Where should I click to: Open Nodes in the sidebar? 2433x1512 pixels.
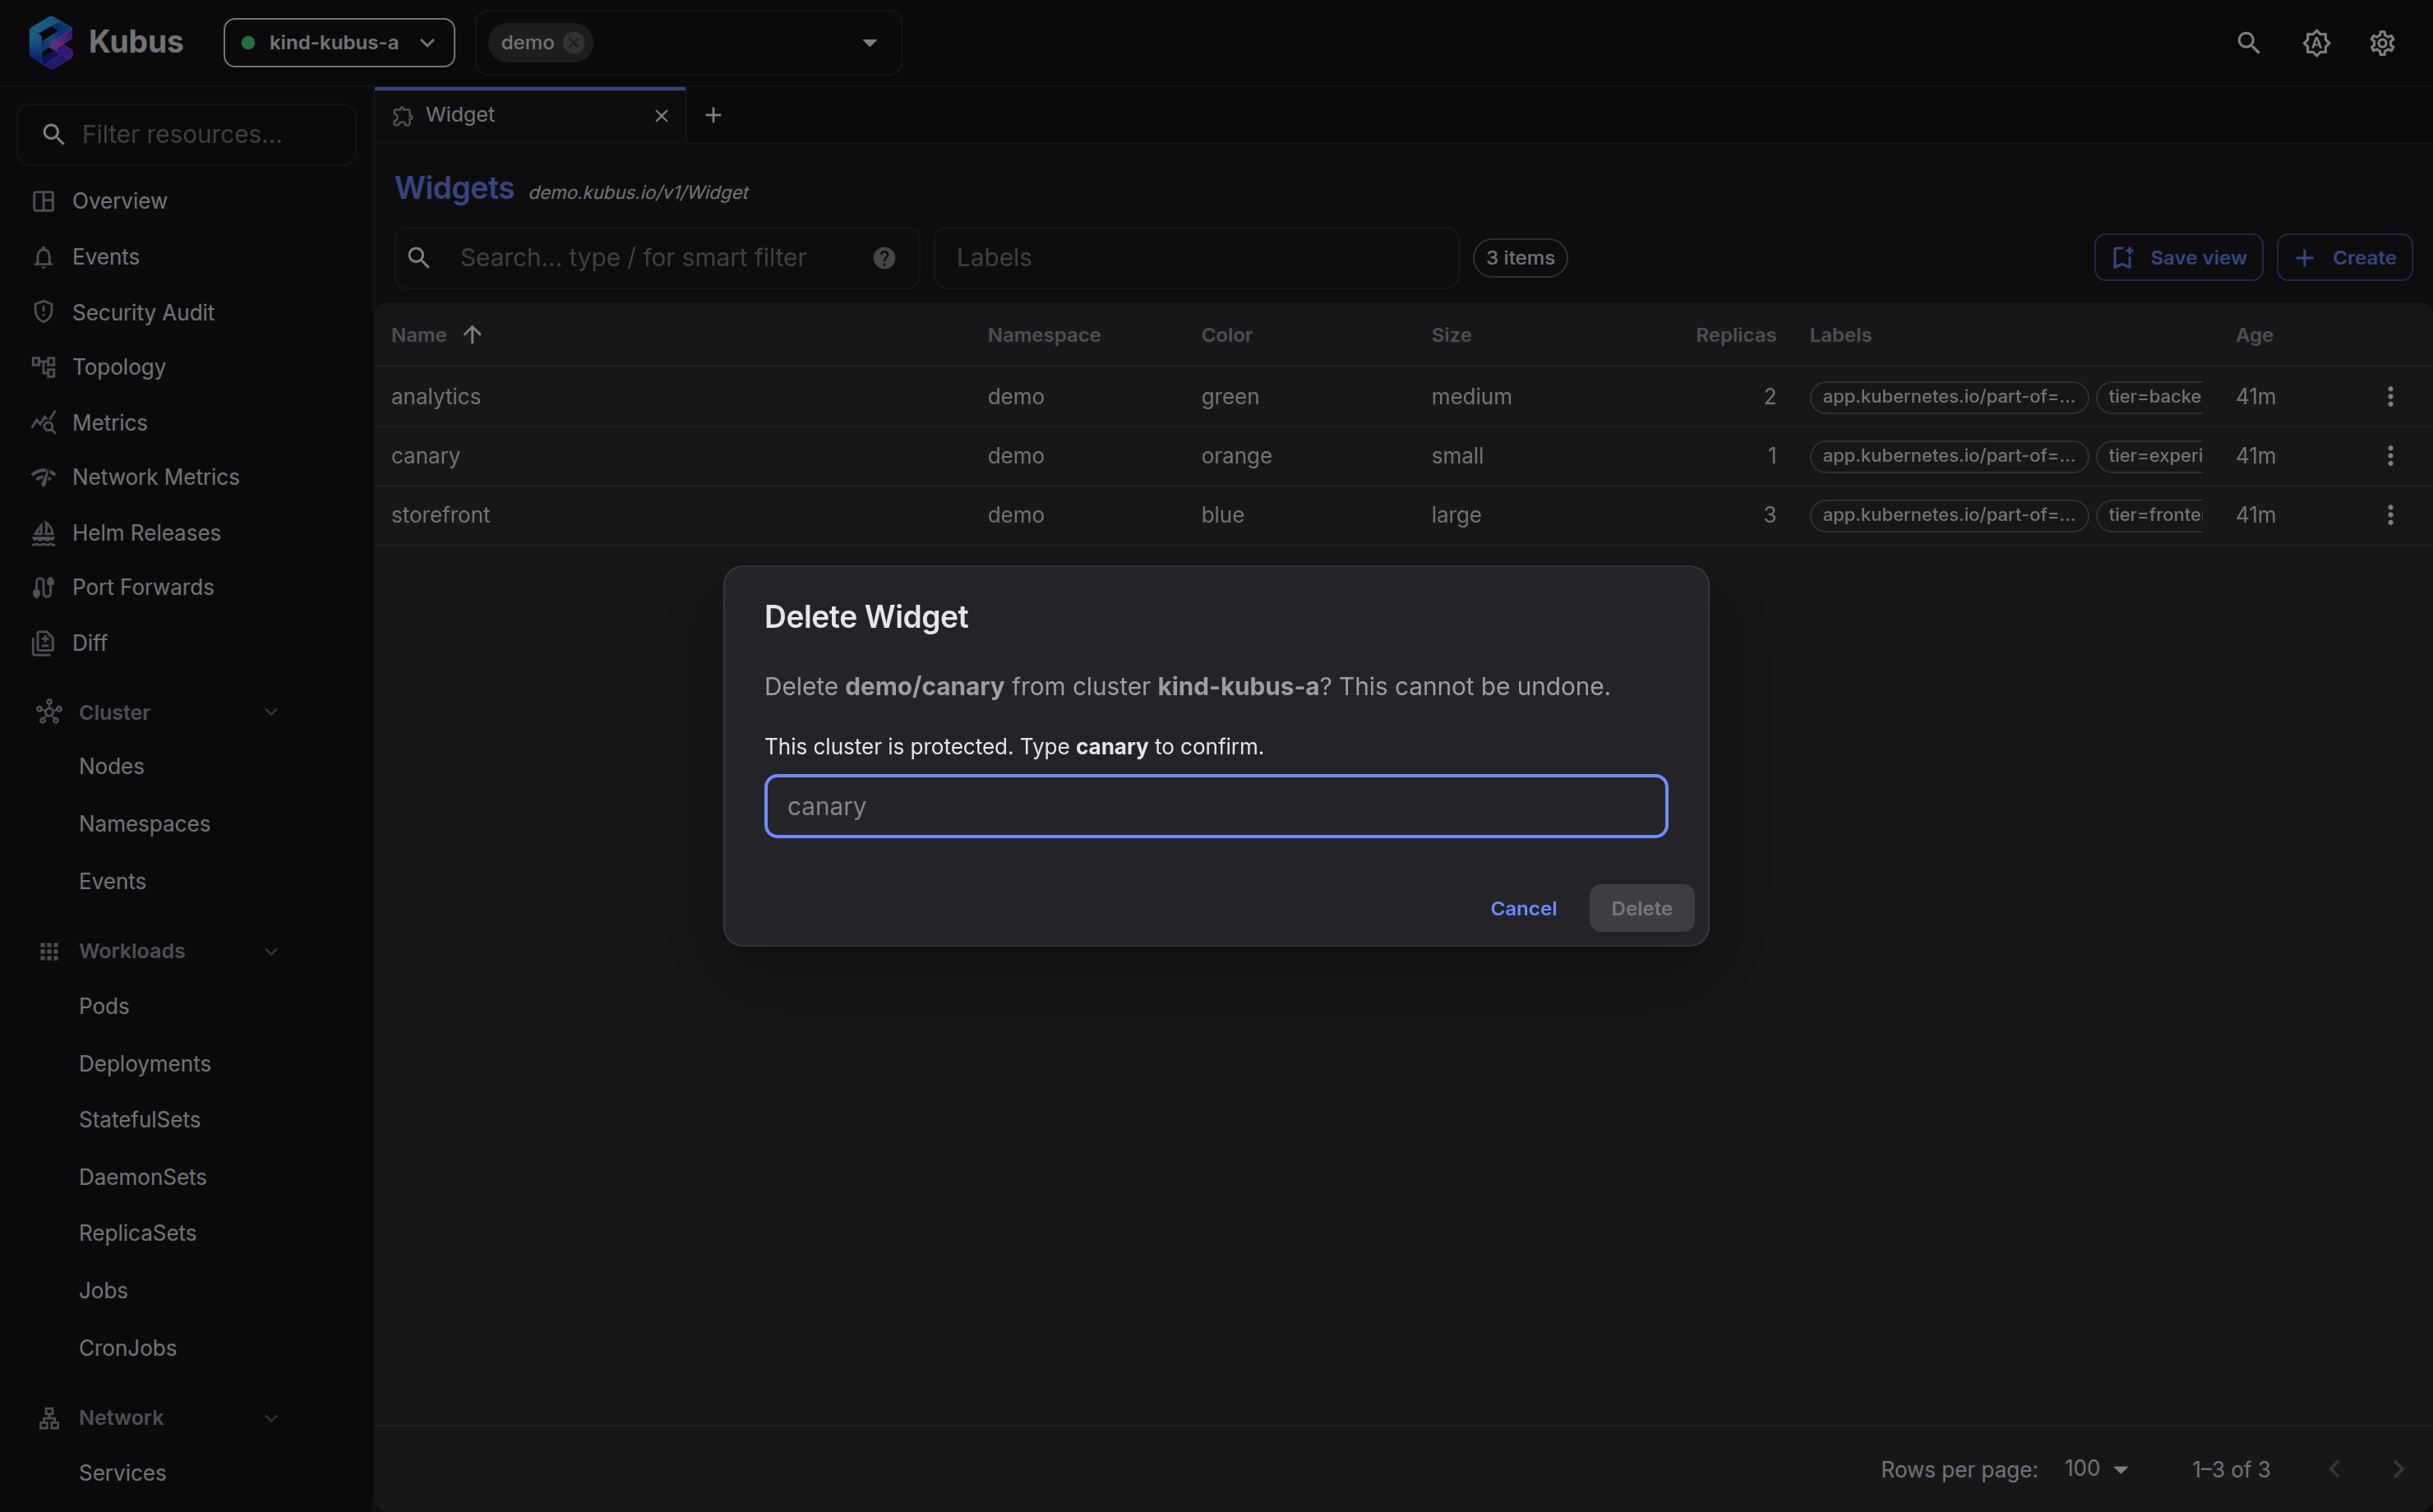[x=112, y=767]
